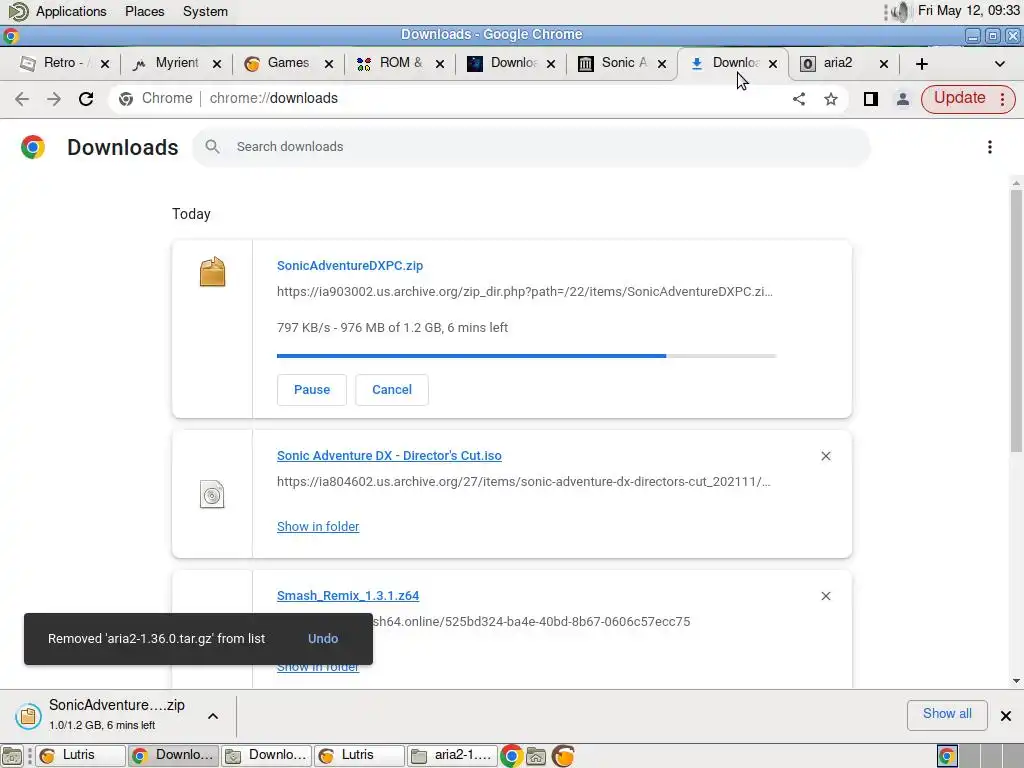Cancel the SonicAdventureDXPC.zip download
1024x768 pixels.
[x=392, y=390]
